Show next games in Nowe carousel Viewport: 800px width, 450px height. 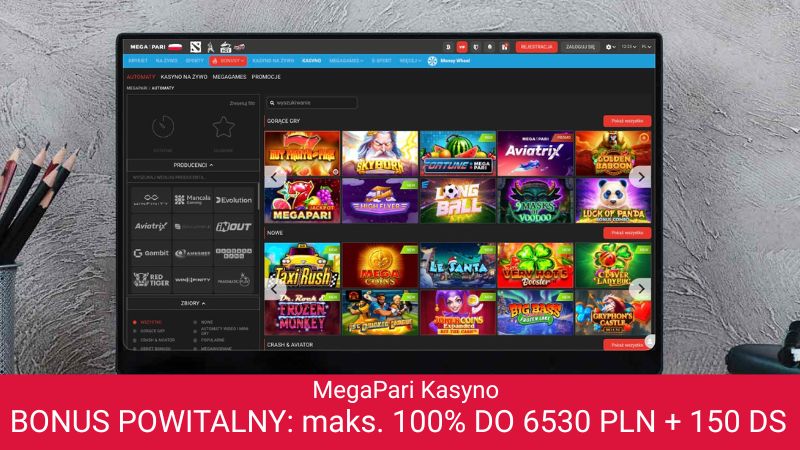click(641, 289)
